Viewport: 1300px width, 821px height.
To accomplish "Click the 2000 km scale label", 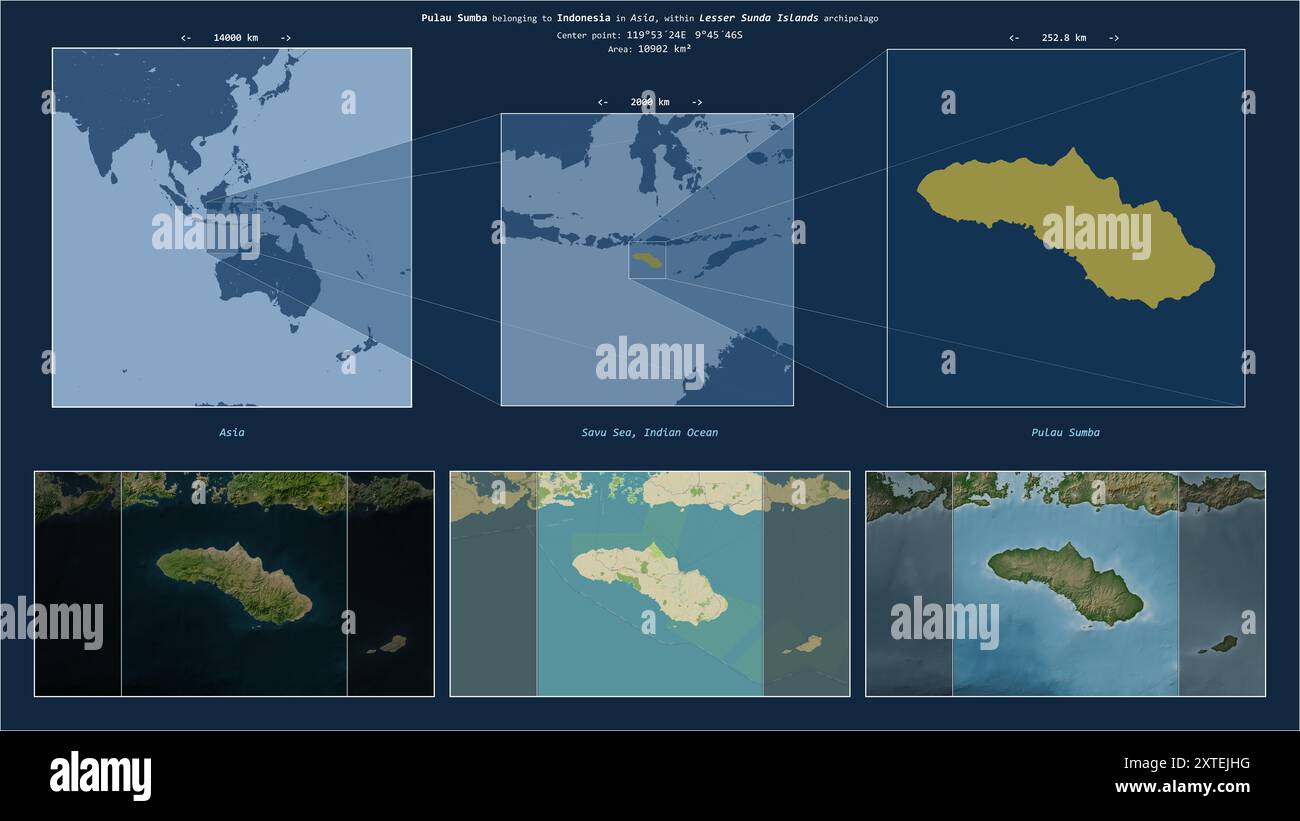I will point(650,102).
